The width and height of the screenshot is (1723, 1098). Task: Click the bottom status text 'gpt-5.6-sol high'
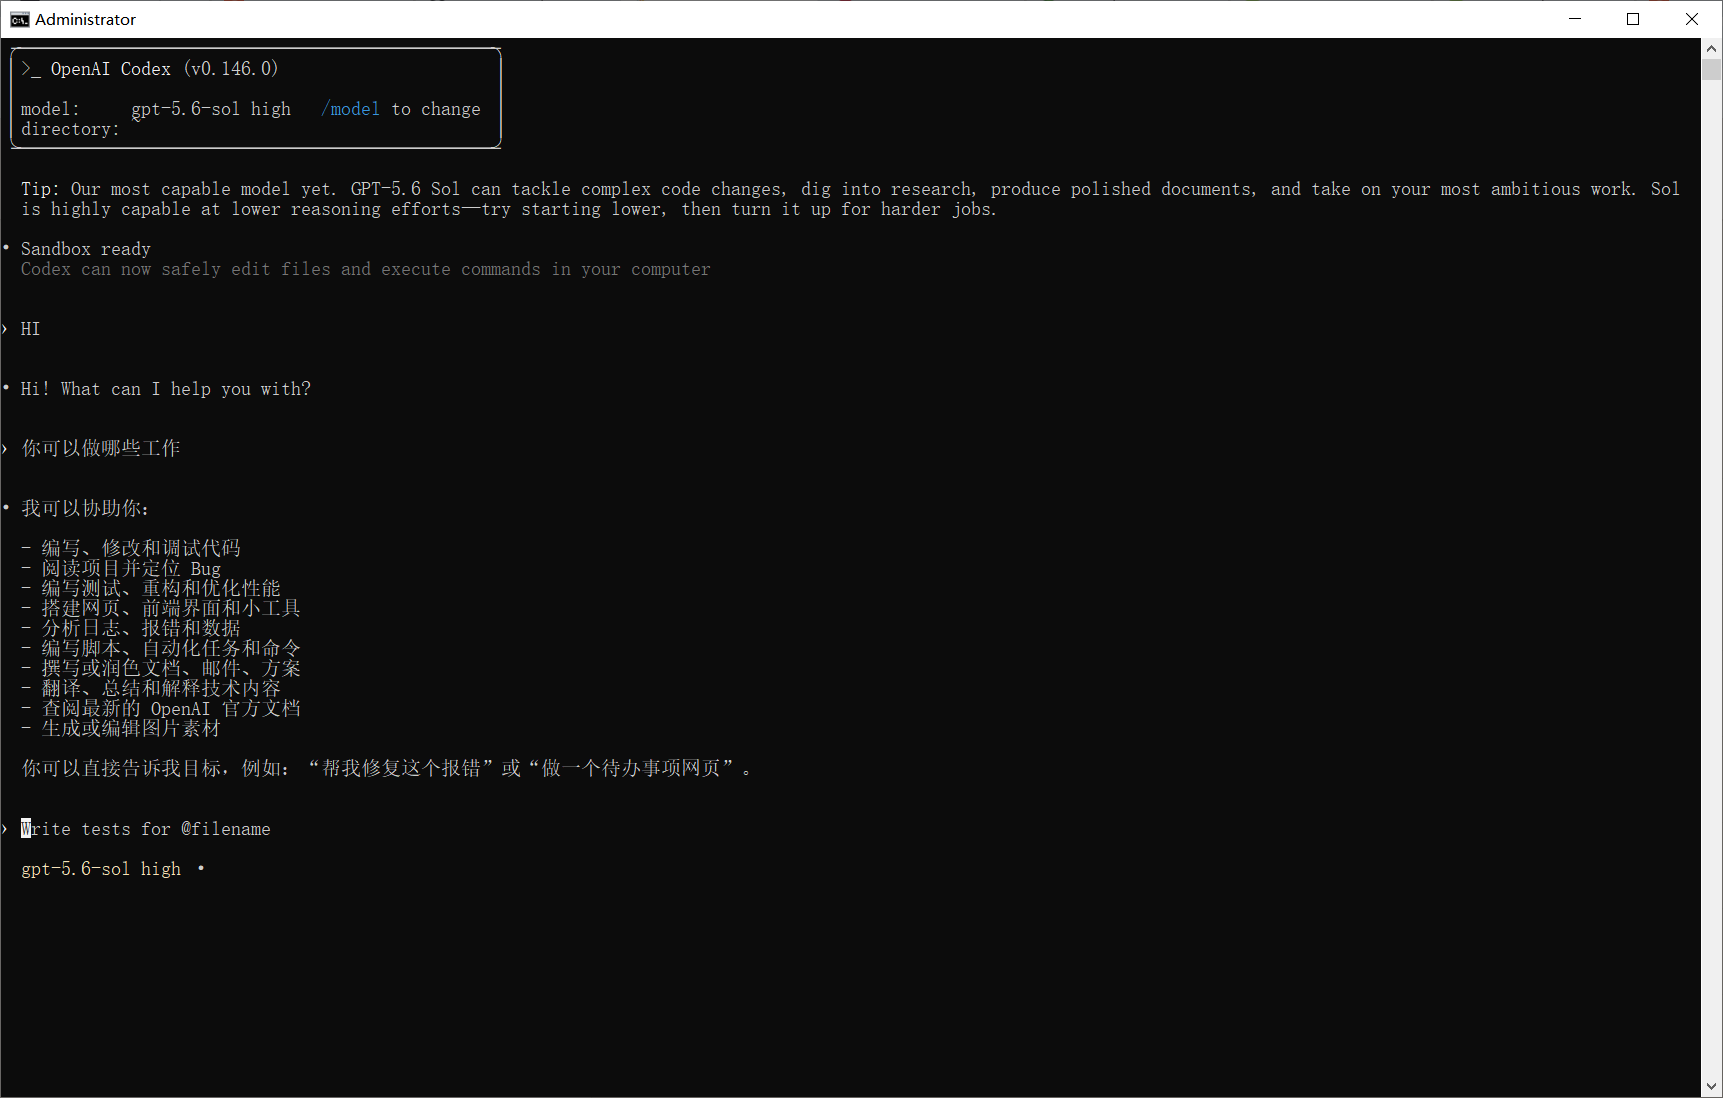[101, 869]
